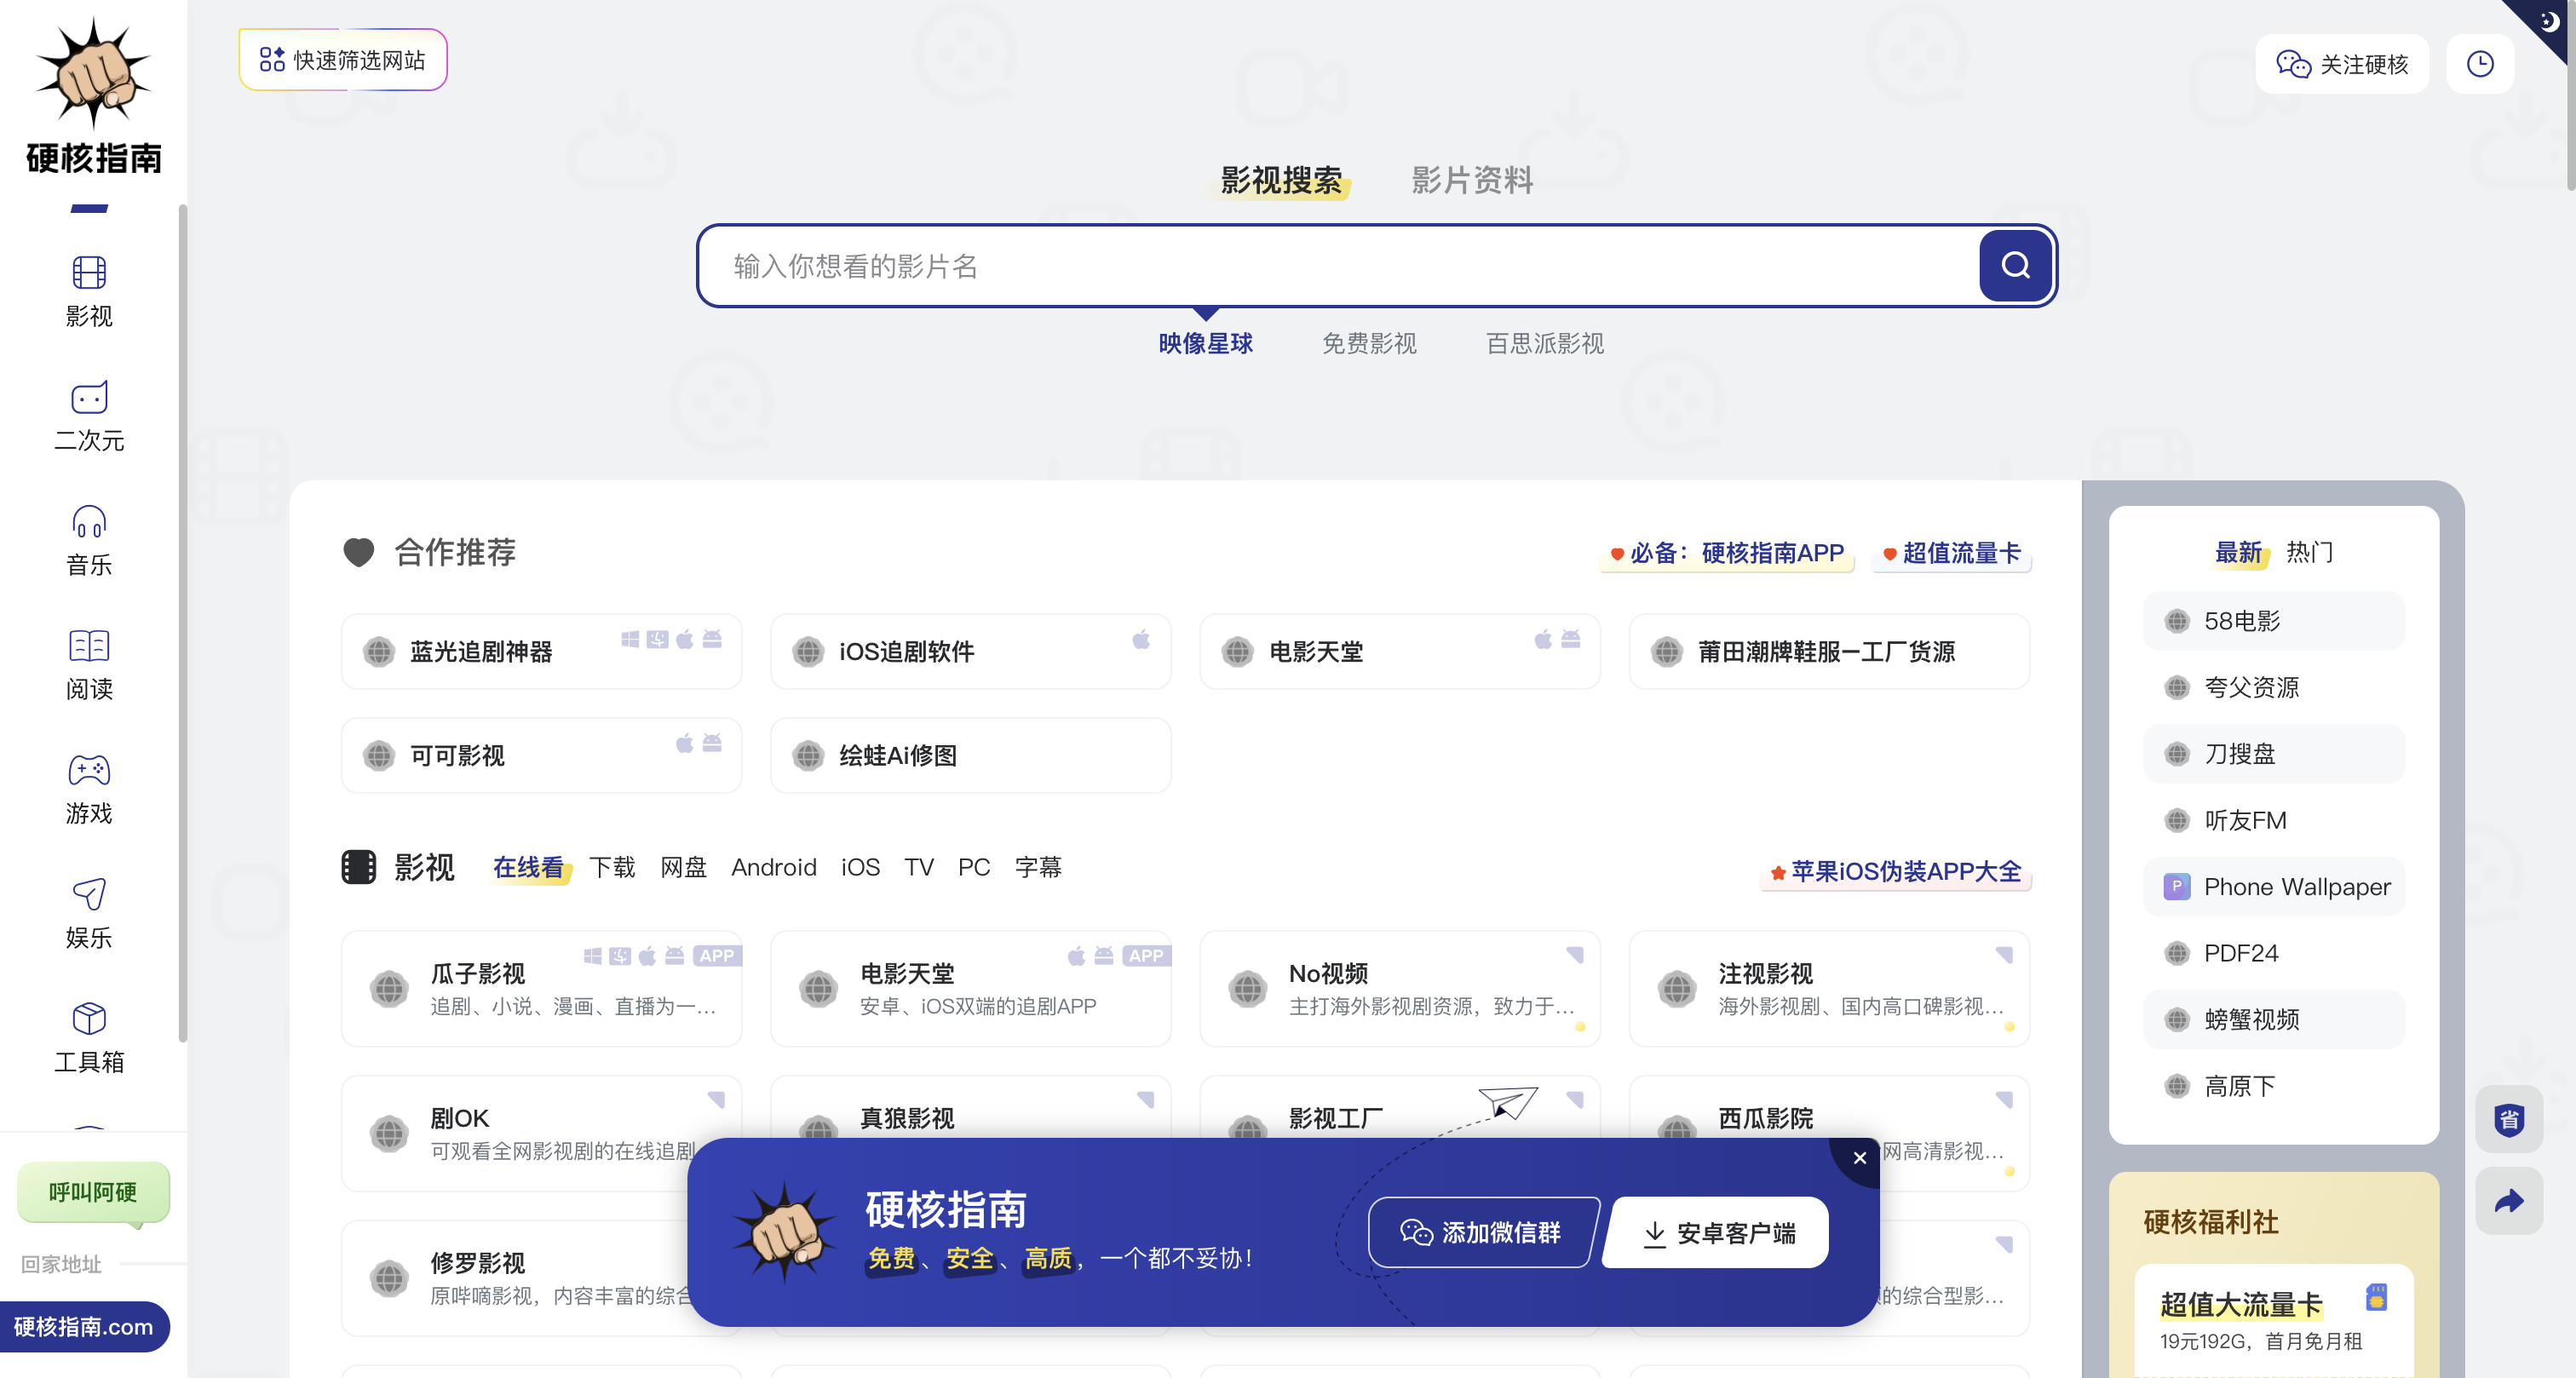
Task: Open the 二次元 sidebar section
Action: coord(89,414)
